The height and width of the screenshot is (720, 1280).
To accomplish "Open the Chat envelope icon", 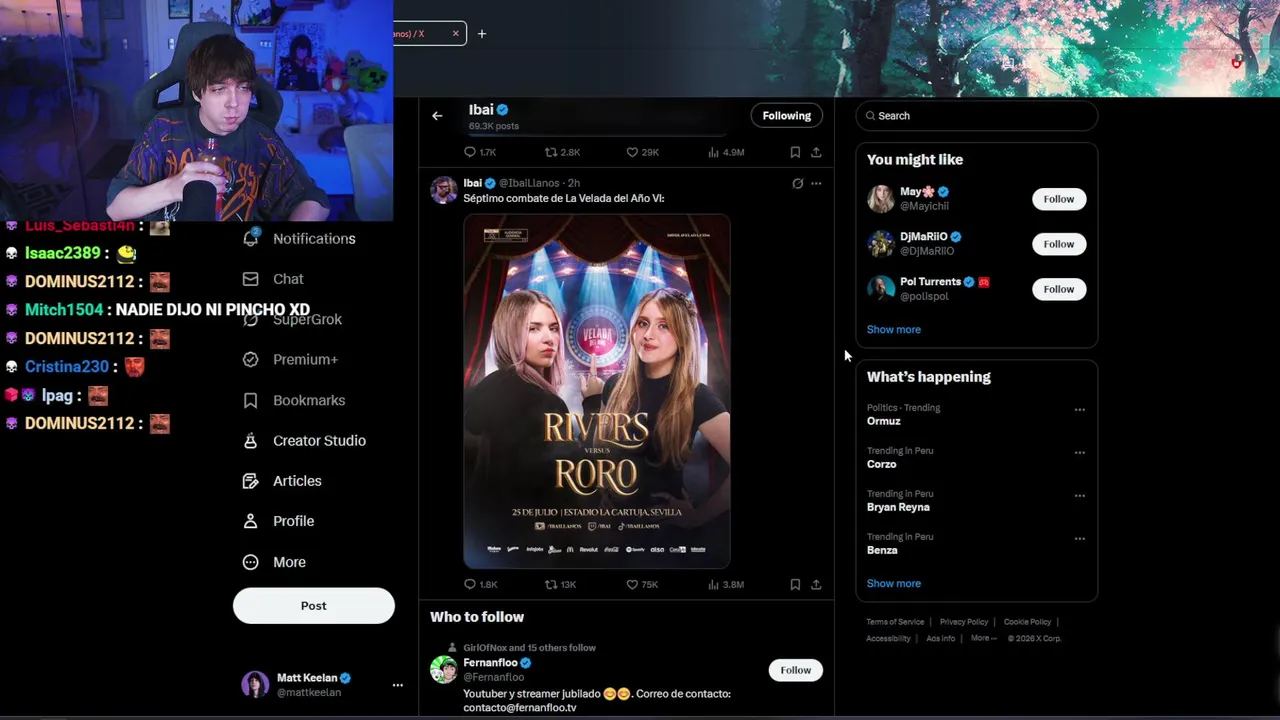I will point(251,279).
